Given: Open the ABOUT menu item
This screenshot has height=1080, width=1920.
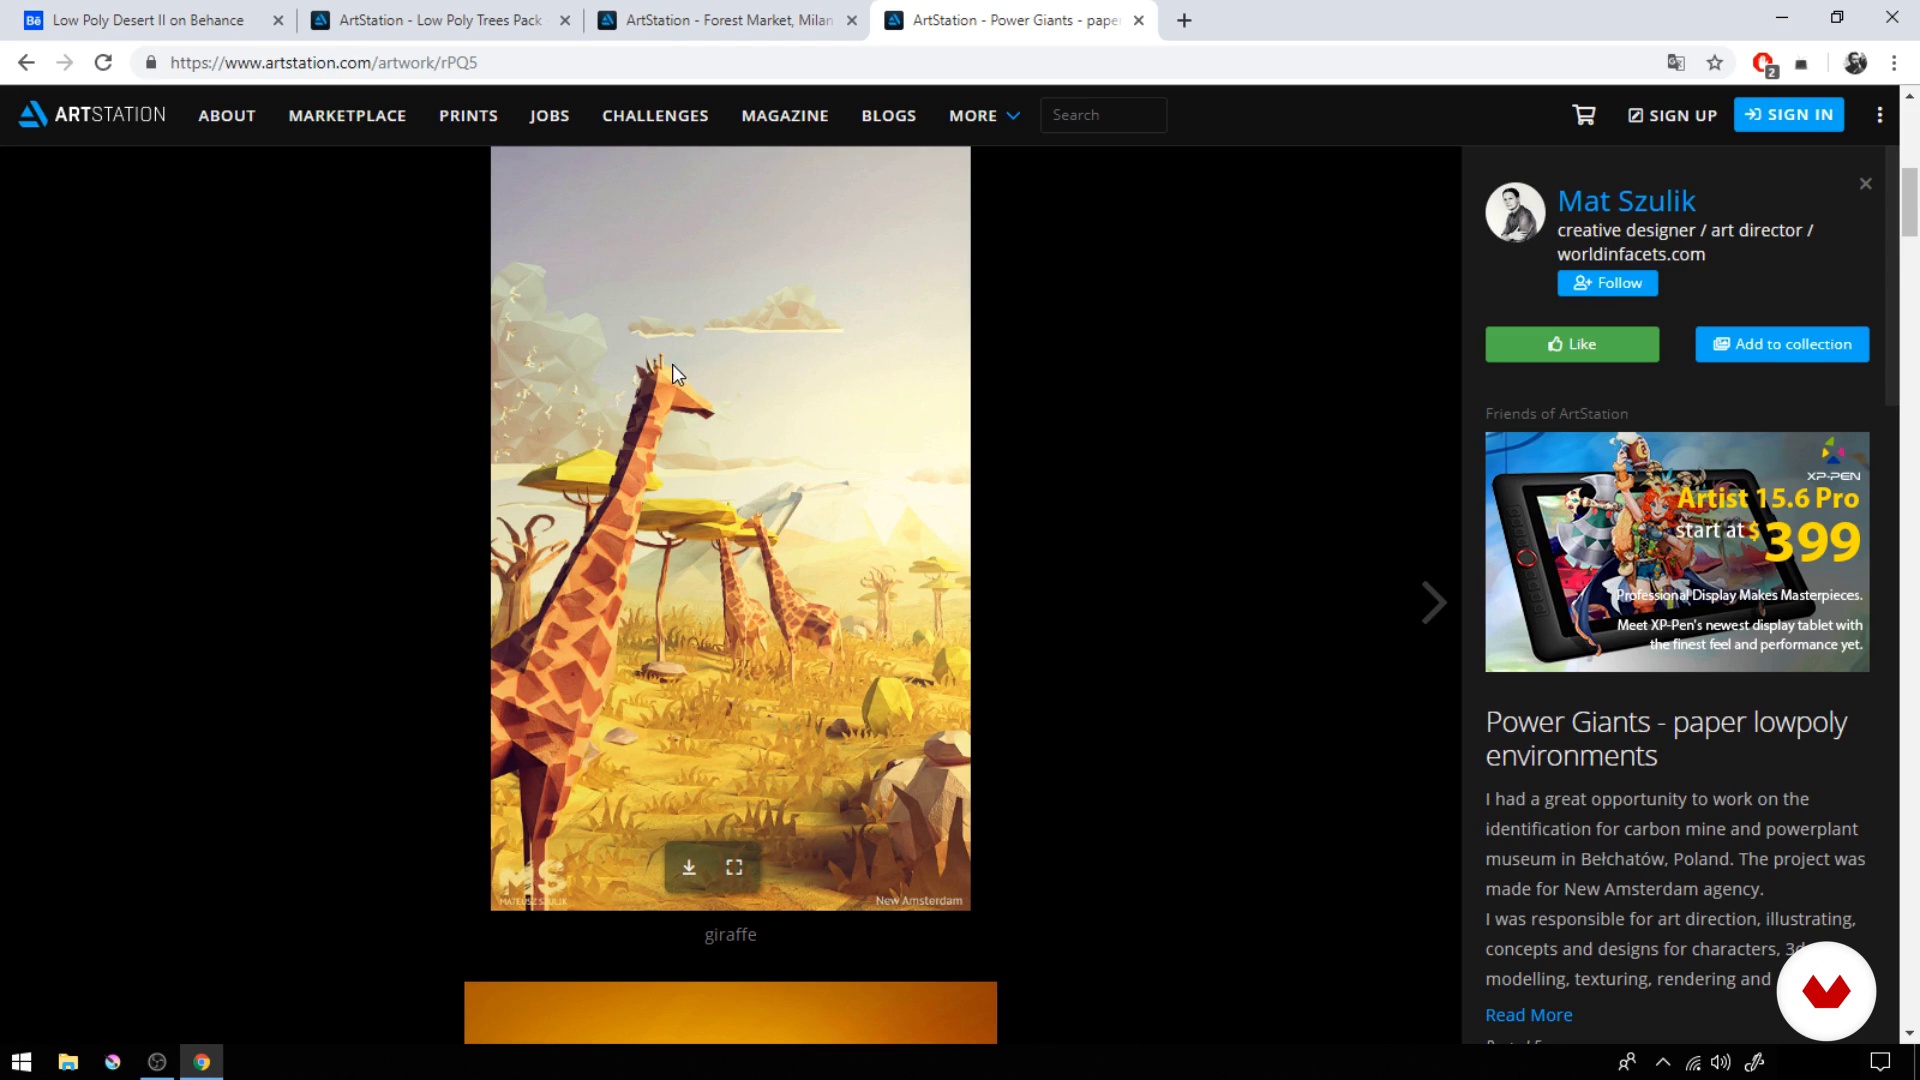Looking at the screenshot, I should point(227,116).
